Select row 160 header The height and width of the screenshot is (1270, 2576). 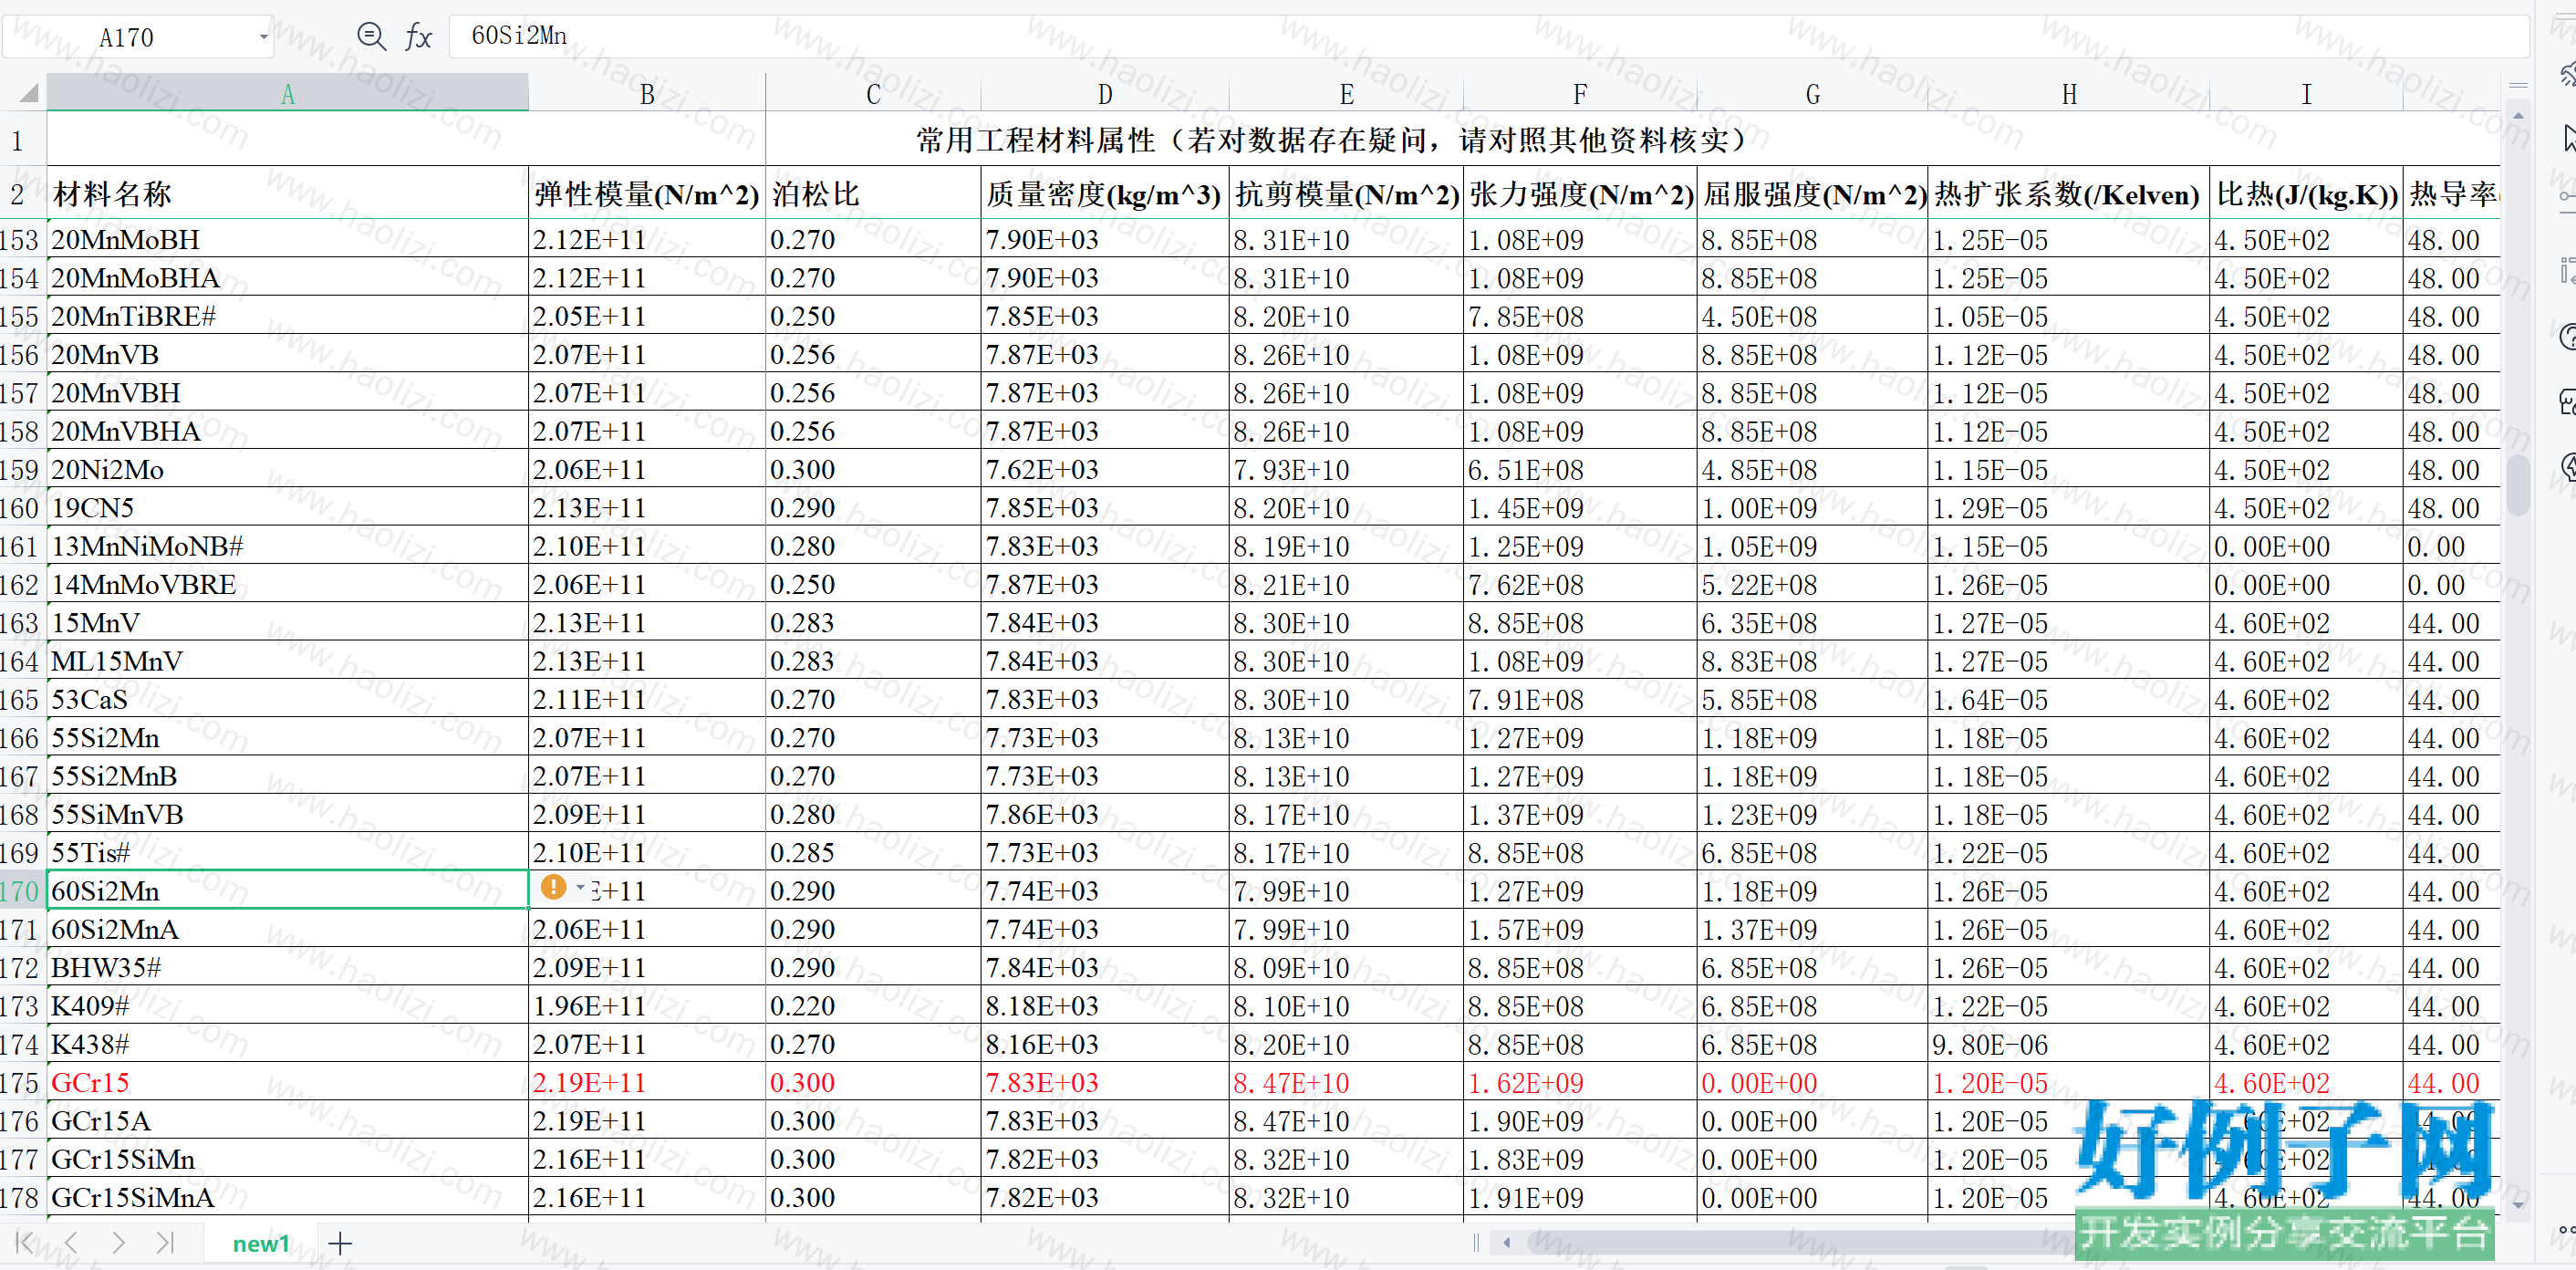pos(22,508)
